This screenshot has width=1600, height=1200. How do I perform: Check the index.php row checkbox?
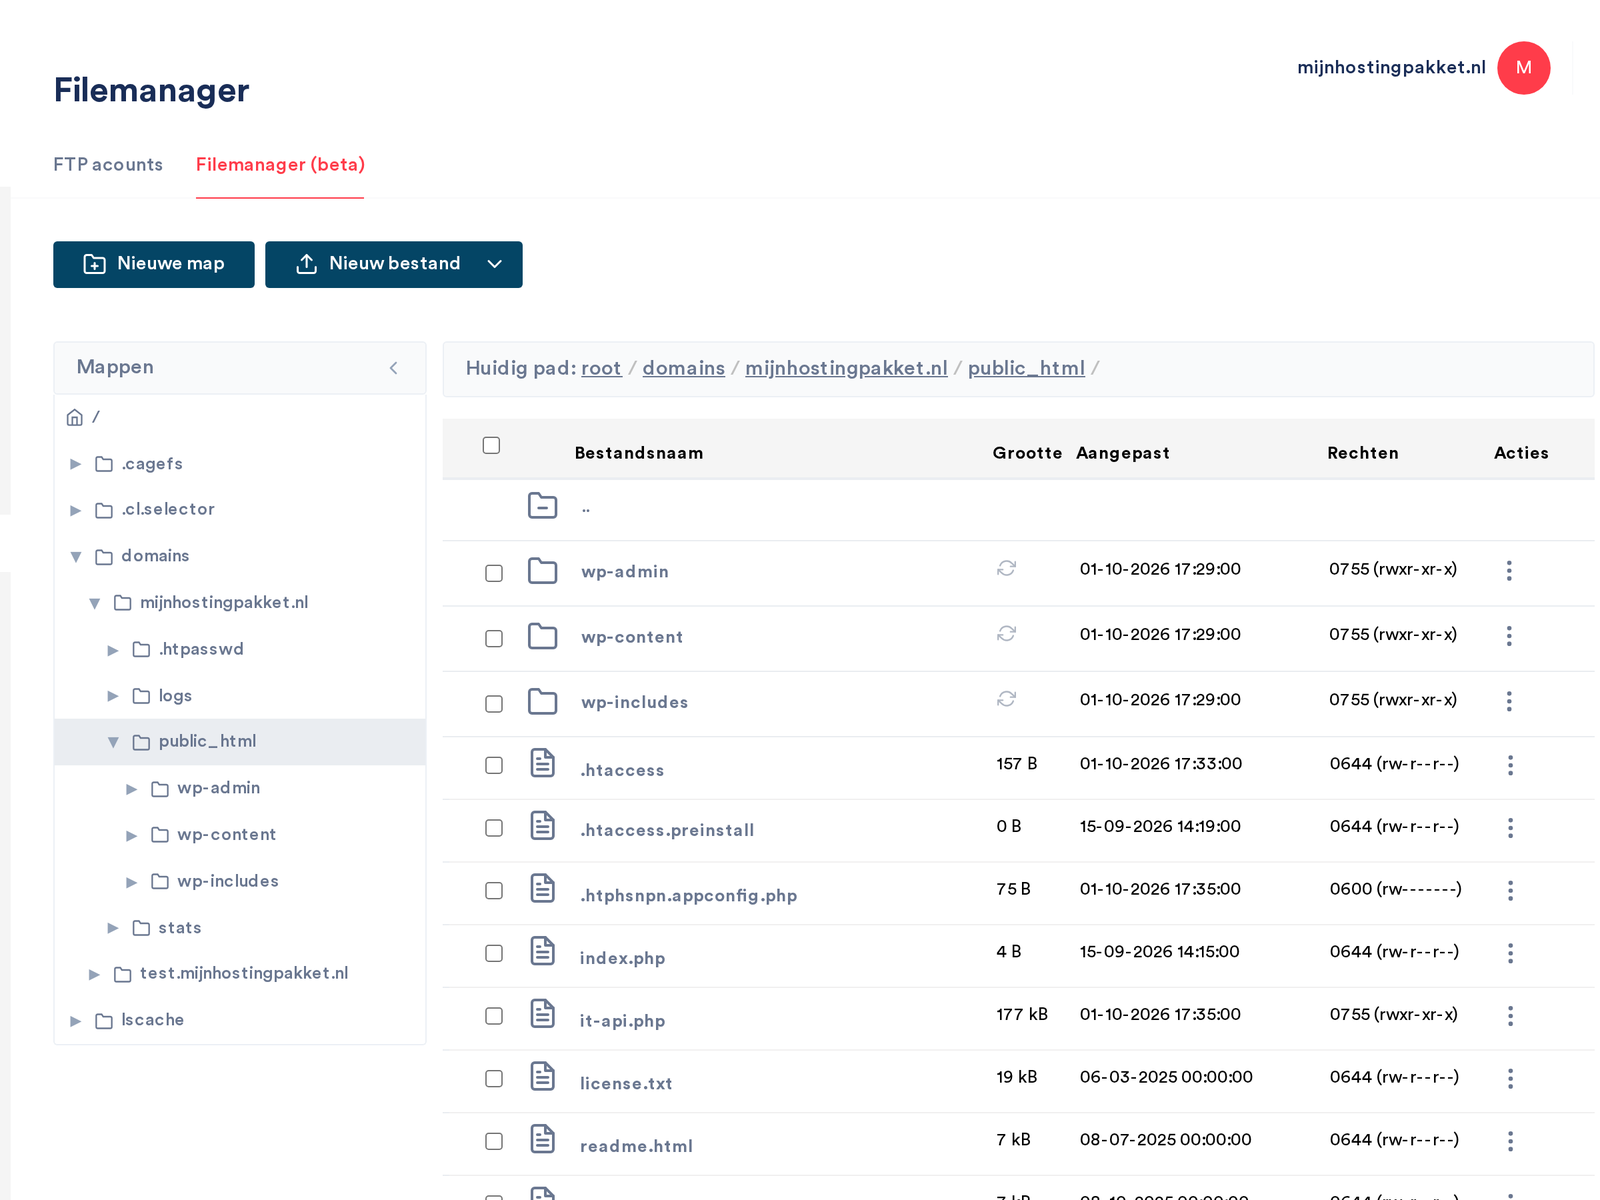tap(494, 953)
